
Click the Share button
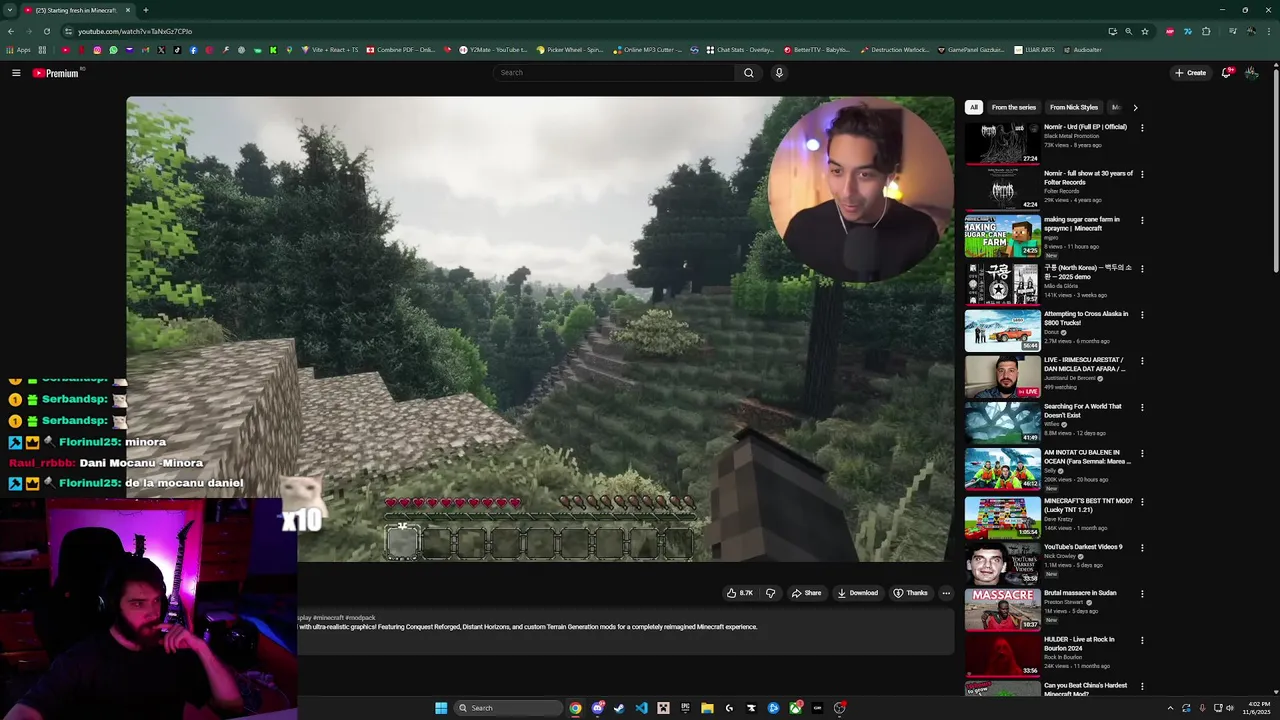point(806,593)
